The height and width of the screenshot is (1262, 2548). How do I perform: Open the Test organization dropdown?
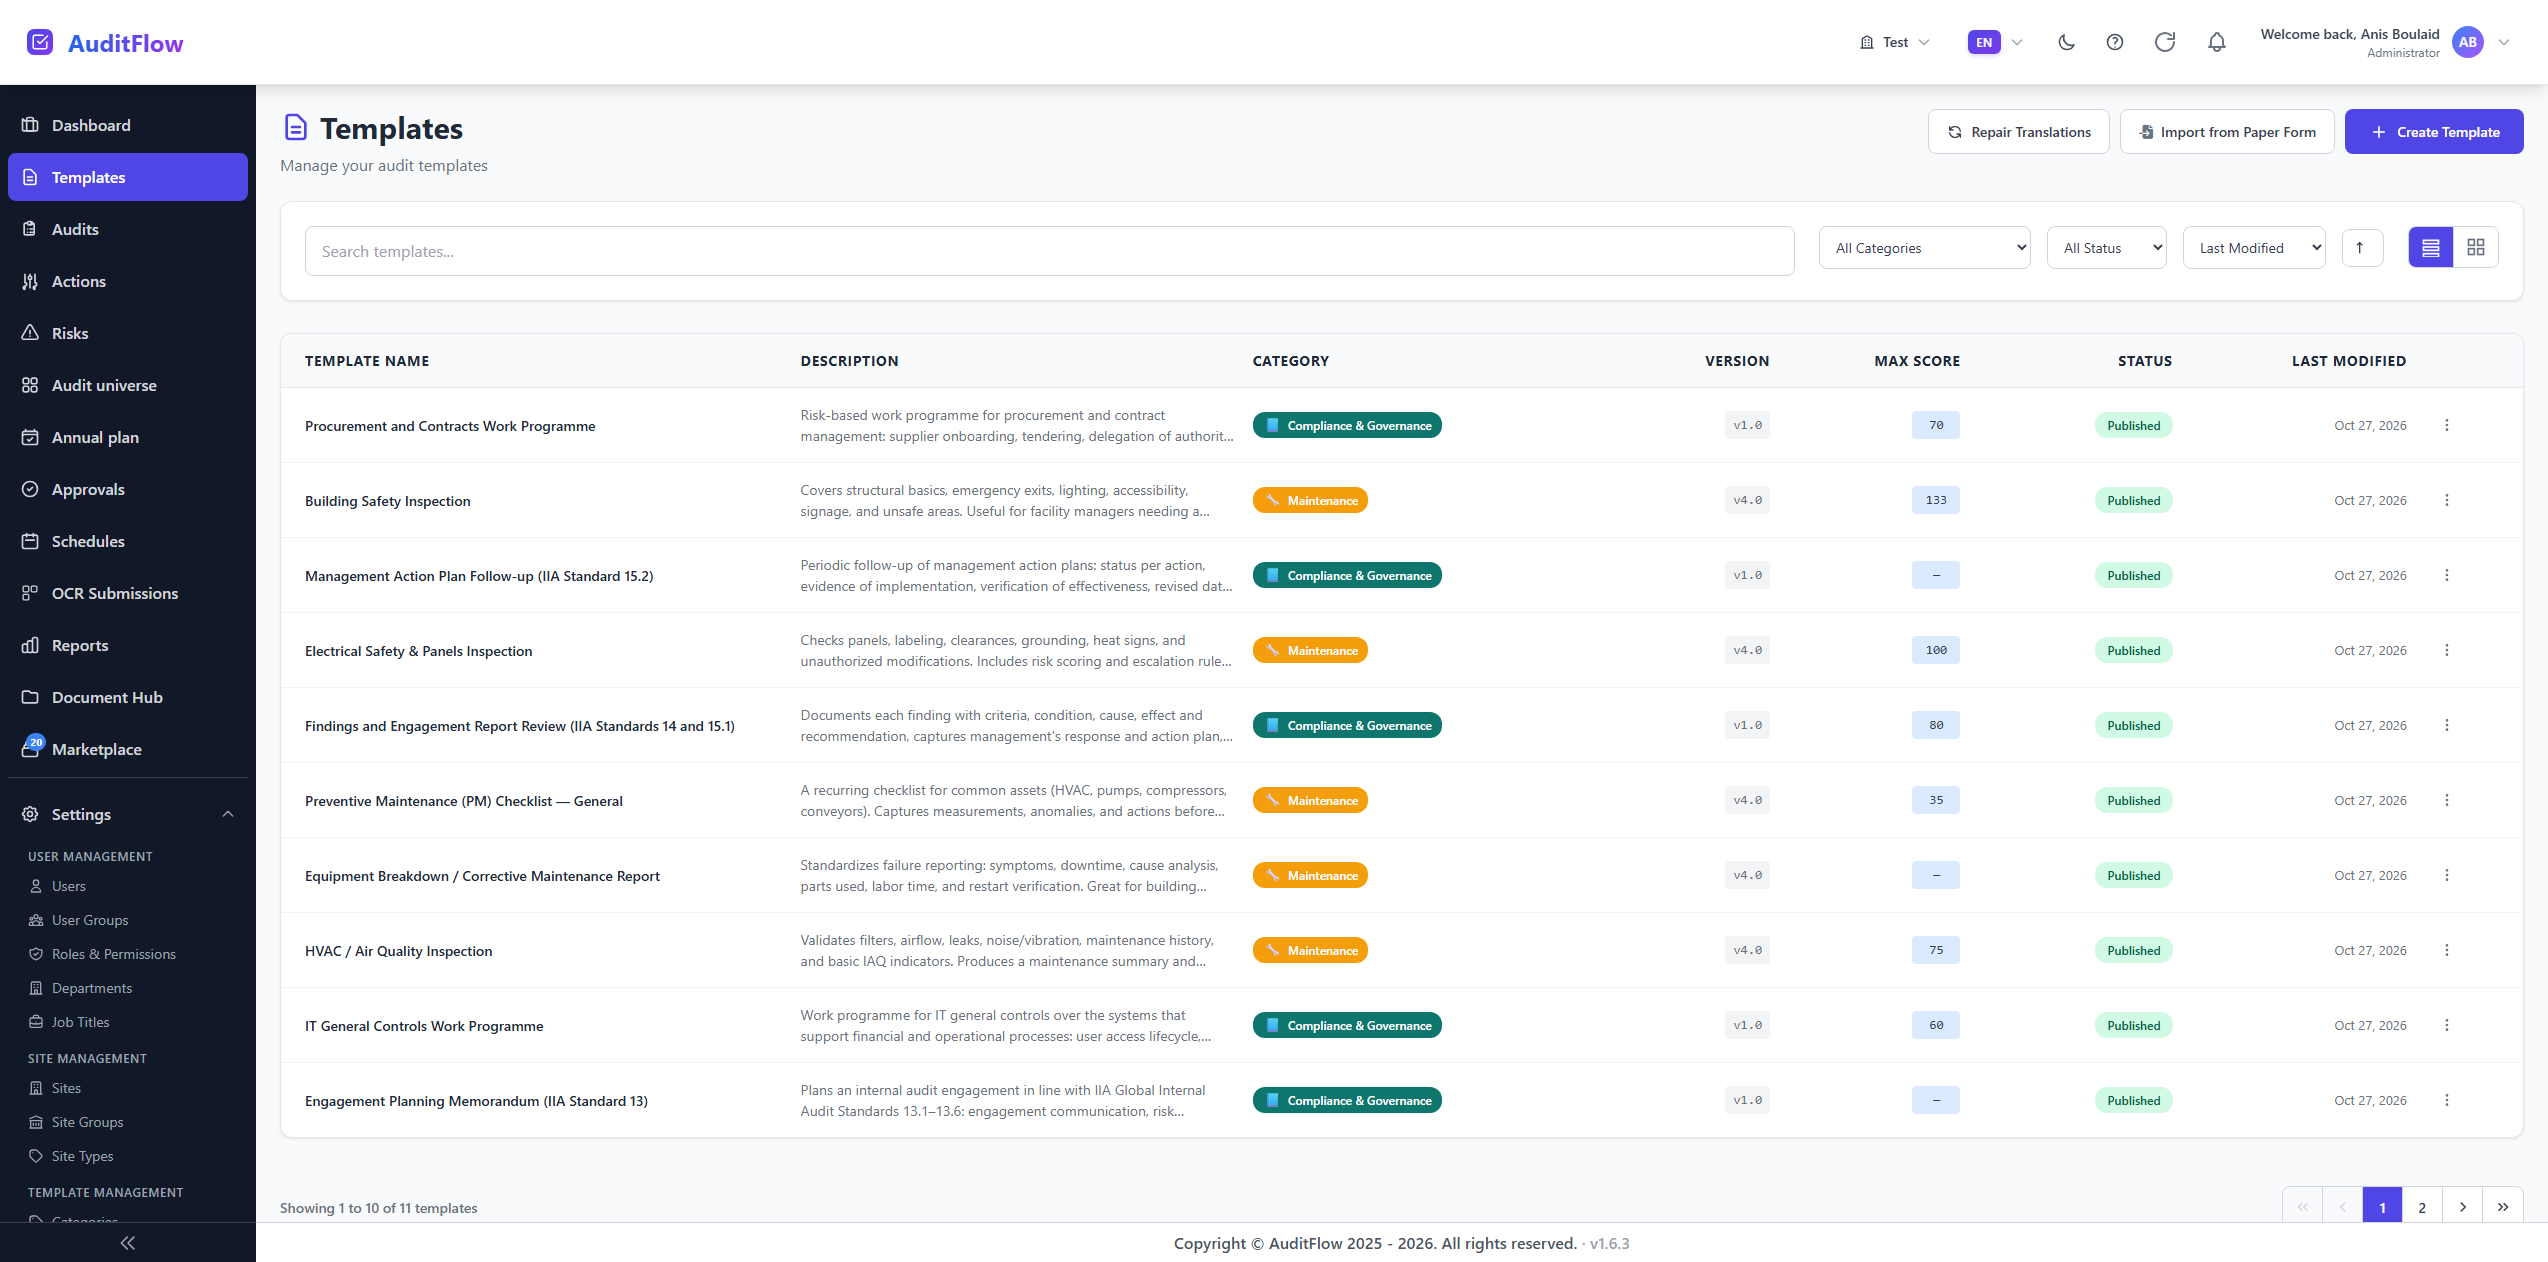point(1894,42)
